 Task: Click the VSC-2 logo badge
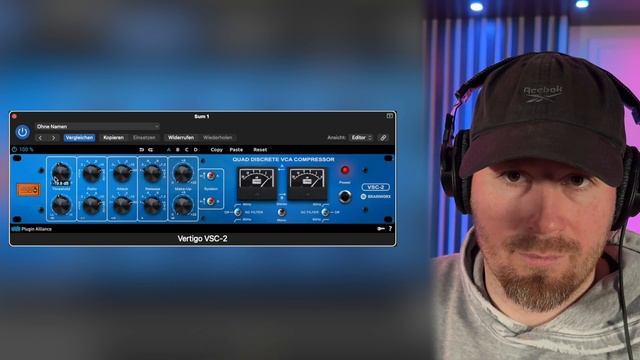[376, 187]
